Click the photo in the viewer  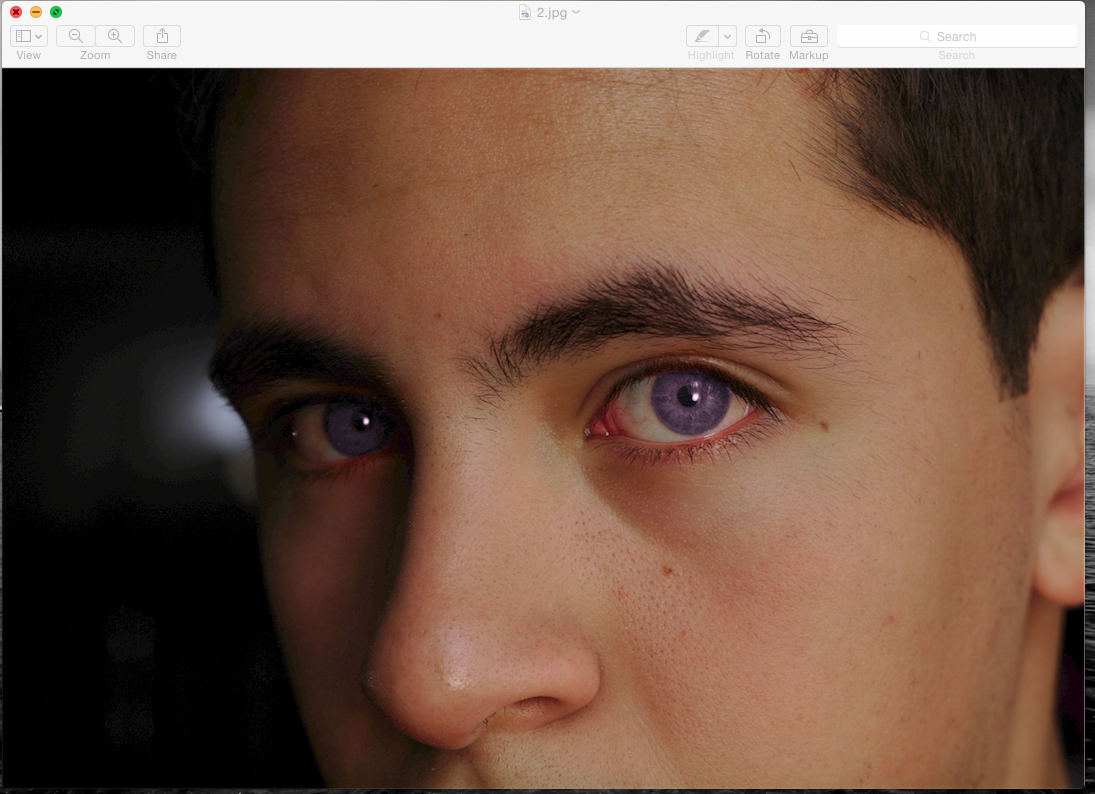[x=543, y=428]
